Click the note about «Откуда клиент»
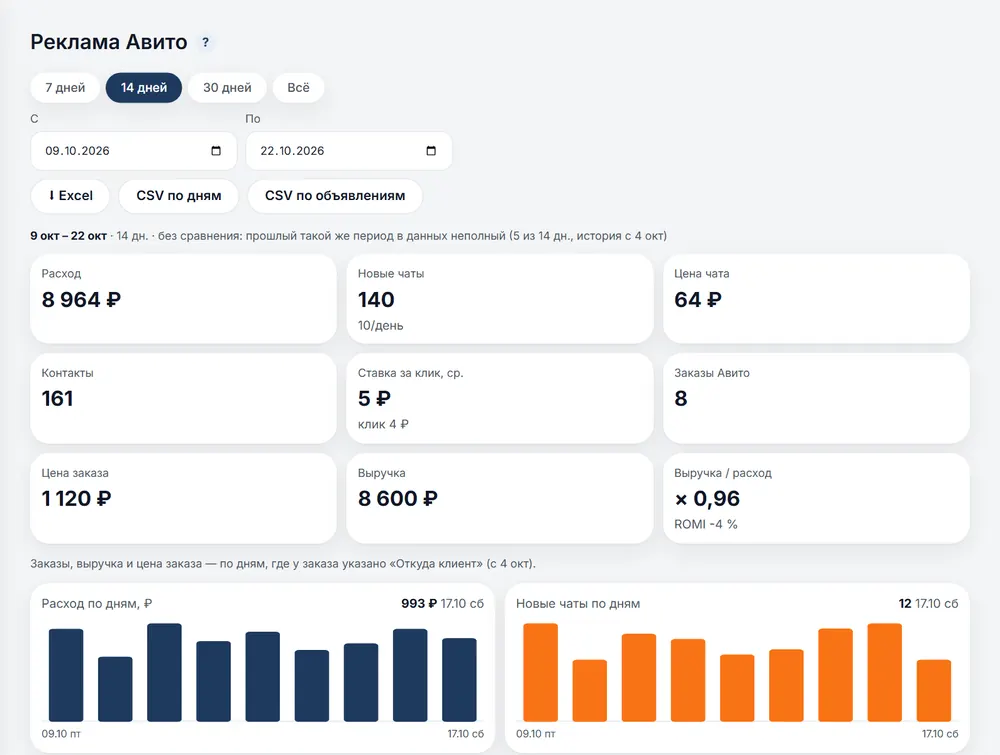This screenshot has height=755, width=1000. [x=283, y=564]
